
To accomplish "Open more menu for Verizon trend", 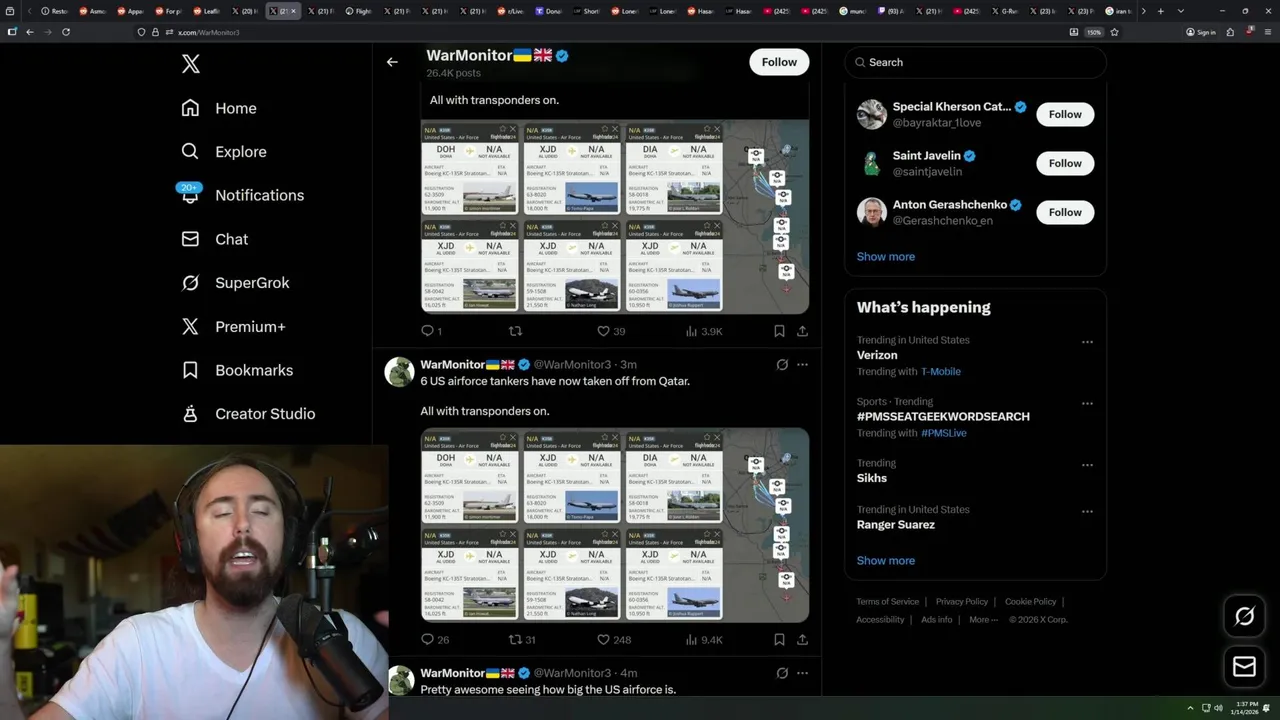I will (x=1087, y=342).
